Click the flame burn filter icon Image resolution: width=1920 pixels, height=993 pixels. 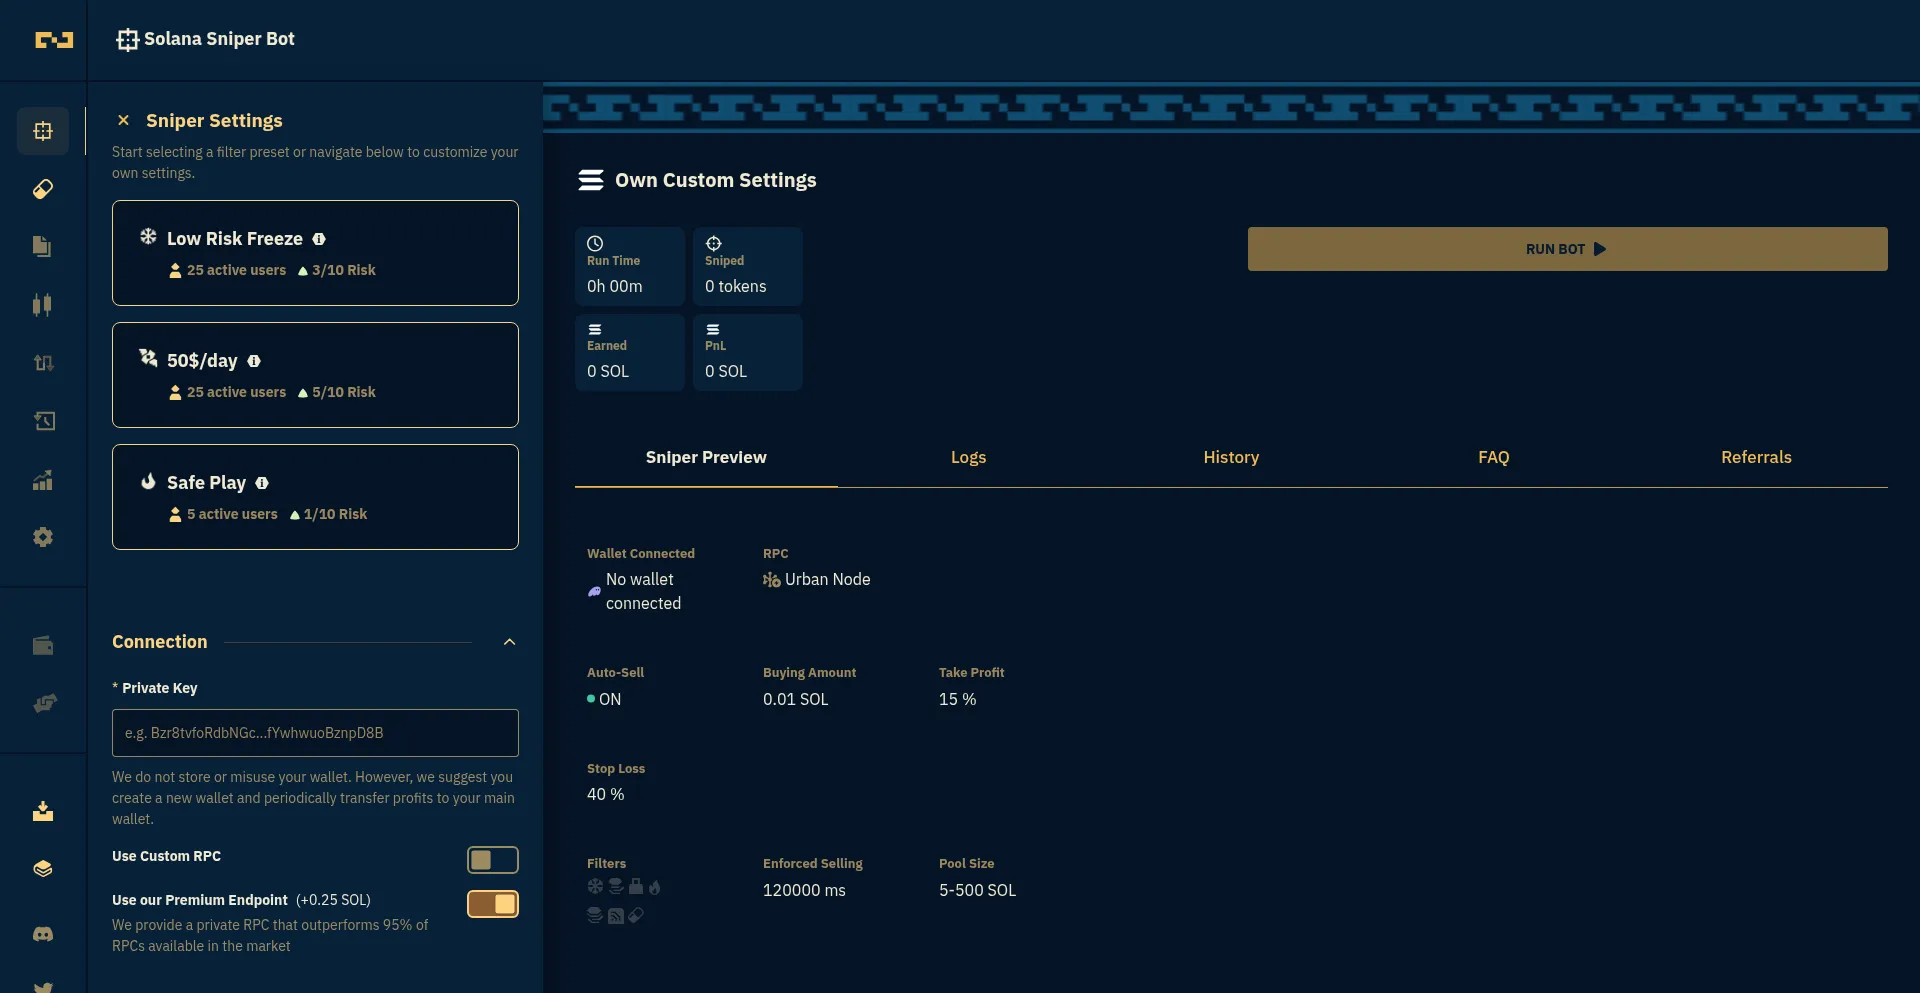655,887
